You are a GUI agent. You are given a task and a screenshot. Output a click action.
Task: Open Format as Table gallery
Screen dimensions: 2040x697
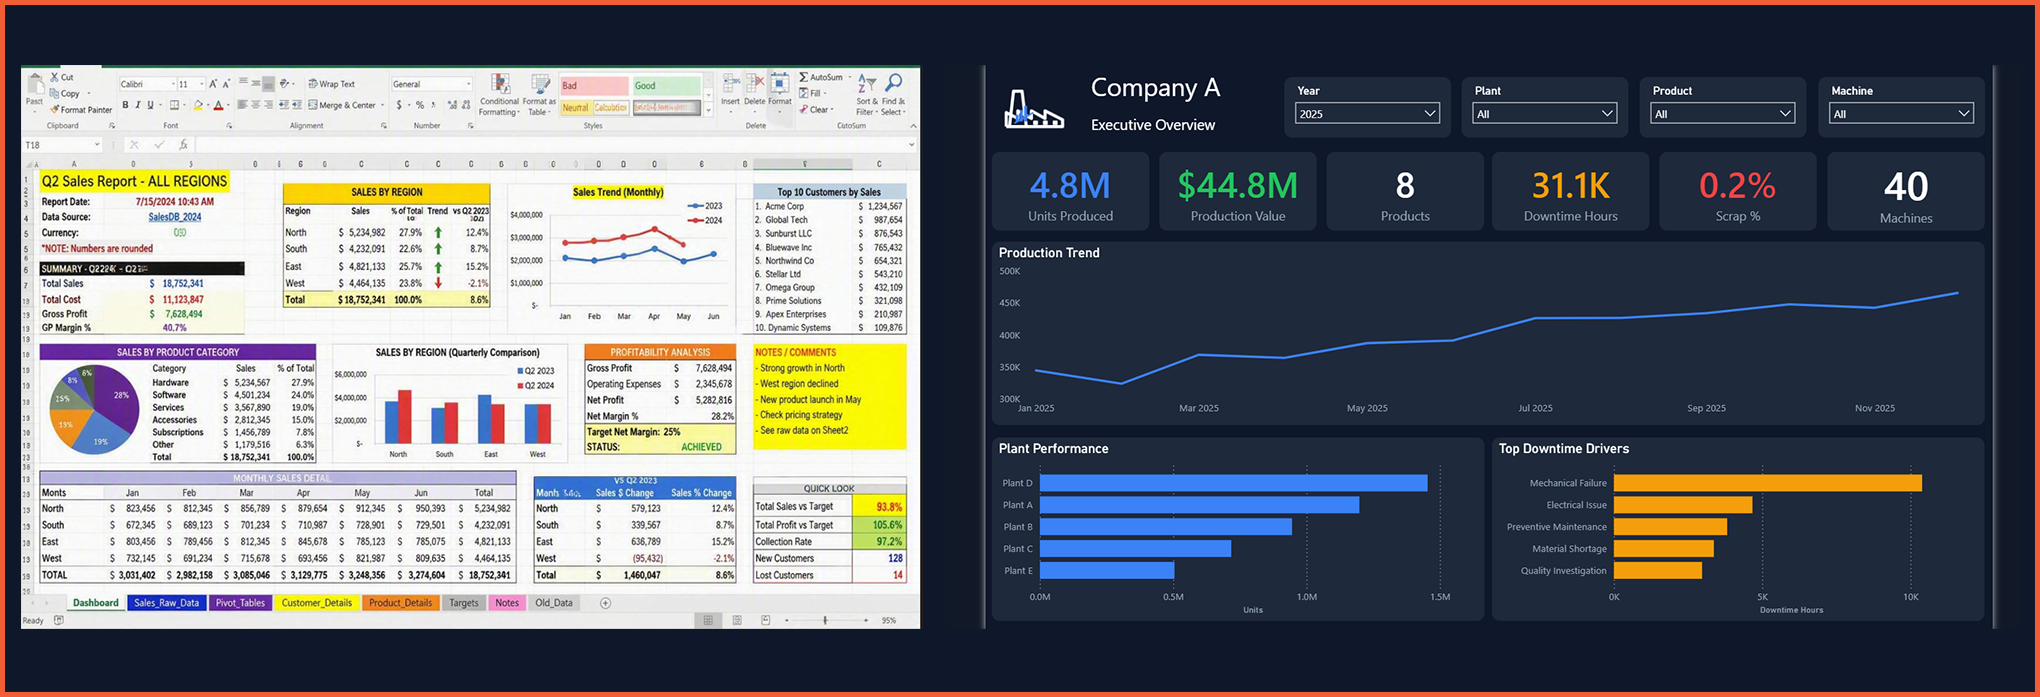pos(539,95)
